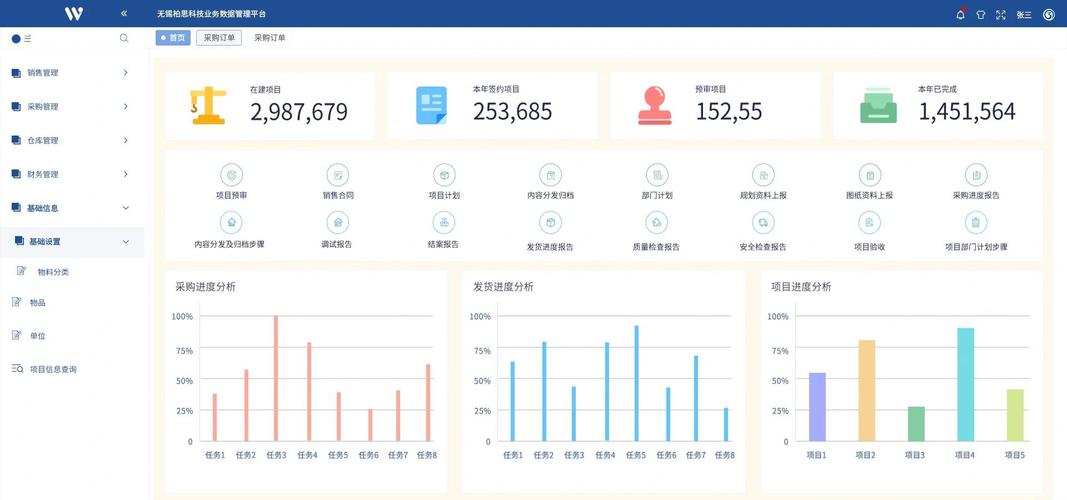1067x500 pixels.
Task: Switch to the 首页 tab
Action: [x=173, y=38]
